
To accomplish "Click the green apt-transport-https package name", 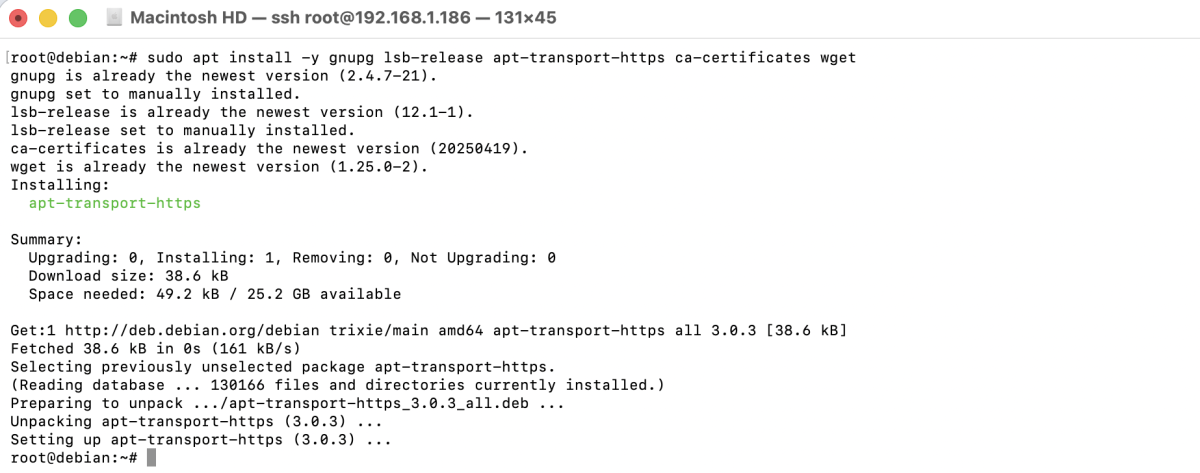I will [x=115, y=203].
